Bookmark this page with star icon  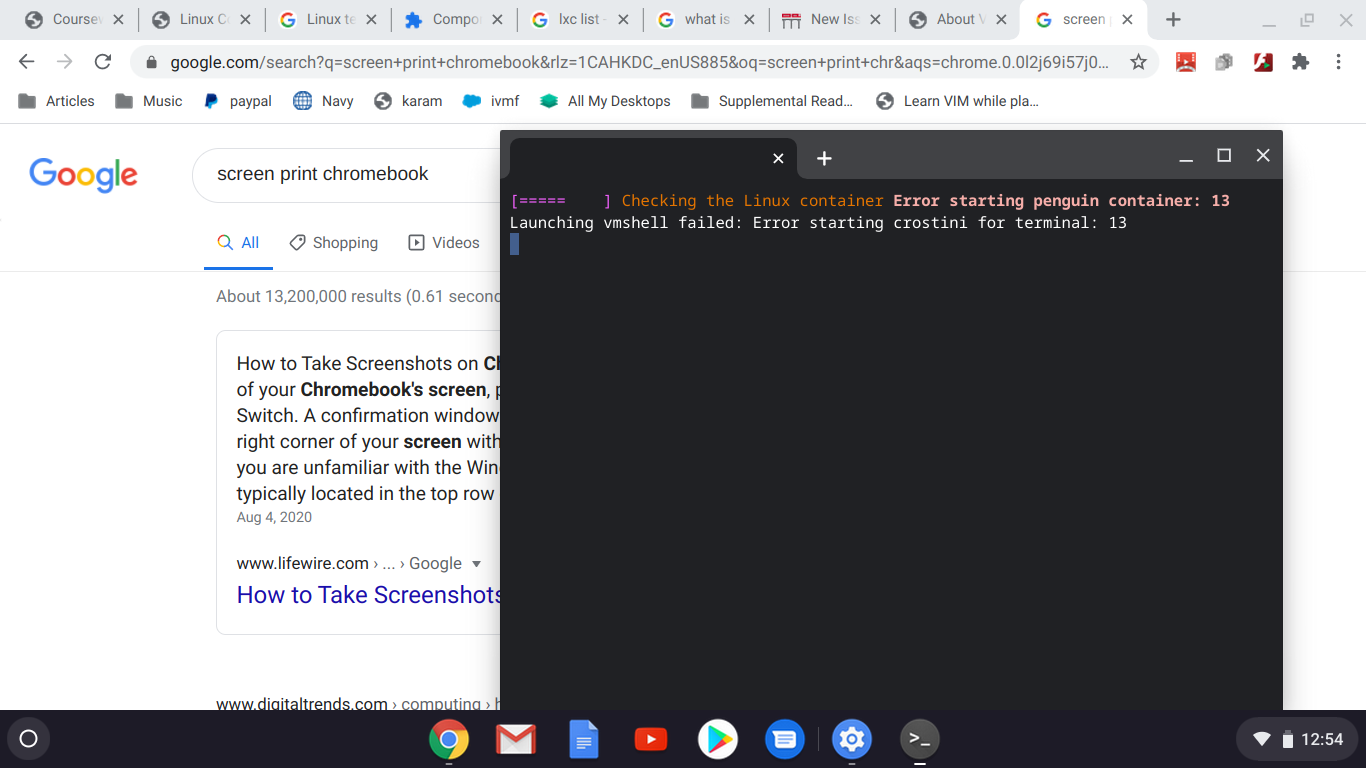pyautogui.click(x=1138, y=62)
